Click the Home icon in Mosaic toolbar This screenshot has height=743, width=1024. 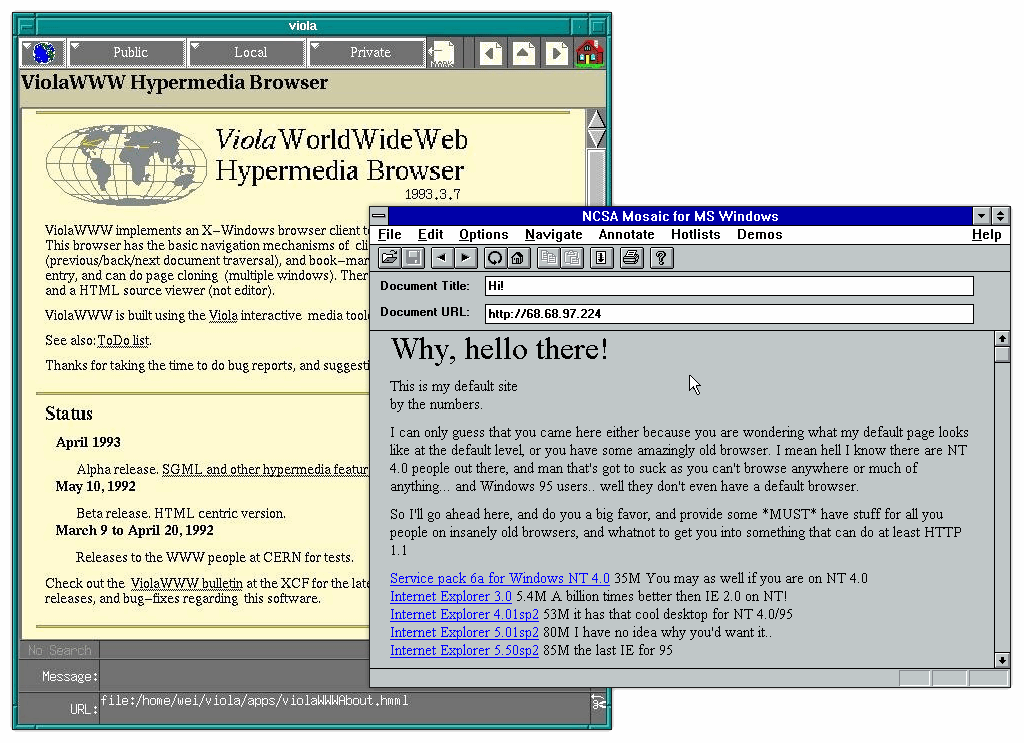click(518, 258)
